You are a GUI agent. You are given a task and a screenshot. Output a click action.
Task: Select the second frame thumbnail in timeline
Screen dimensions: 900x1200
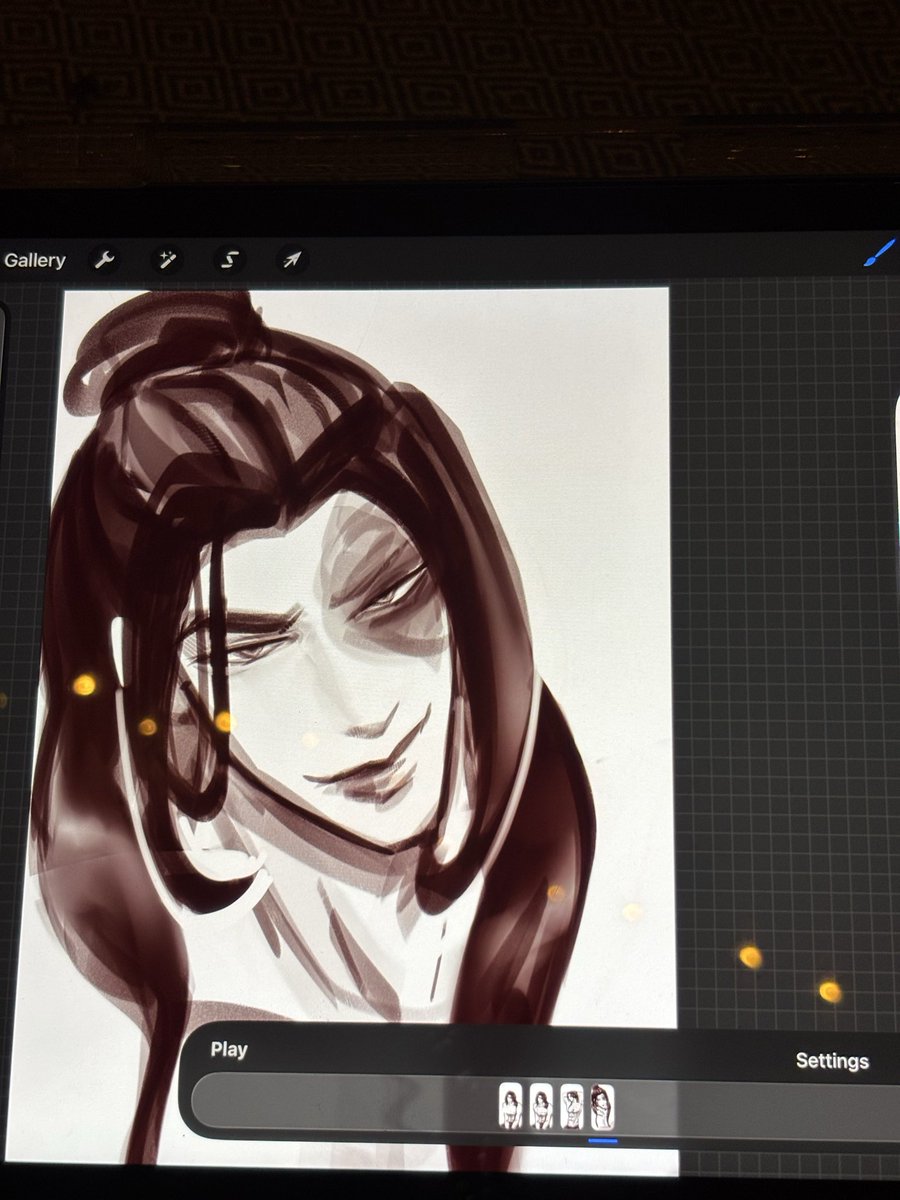541,1107
